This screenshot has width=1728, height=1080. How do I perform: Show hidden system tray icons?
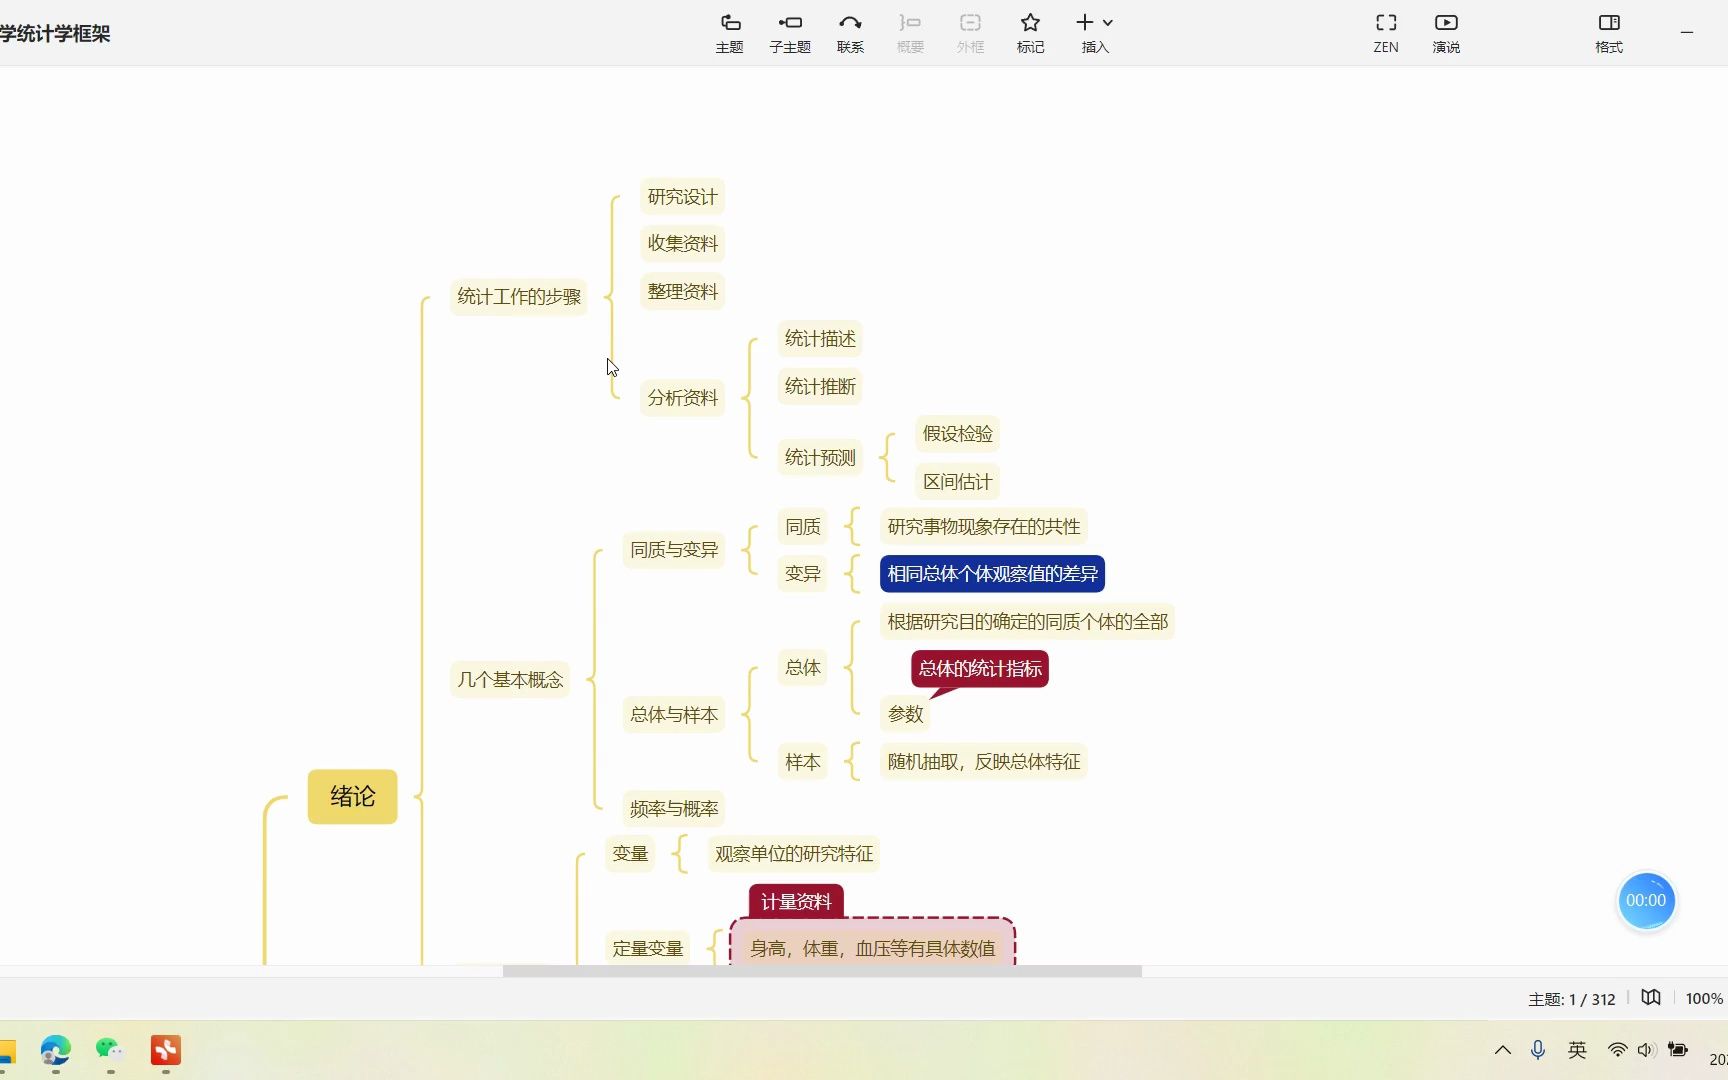pyautogui.click(x=1502, y=1050)
